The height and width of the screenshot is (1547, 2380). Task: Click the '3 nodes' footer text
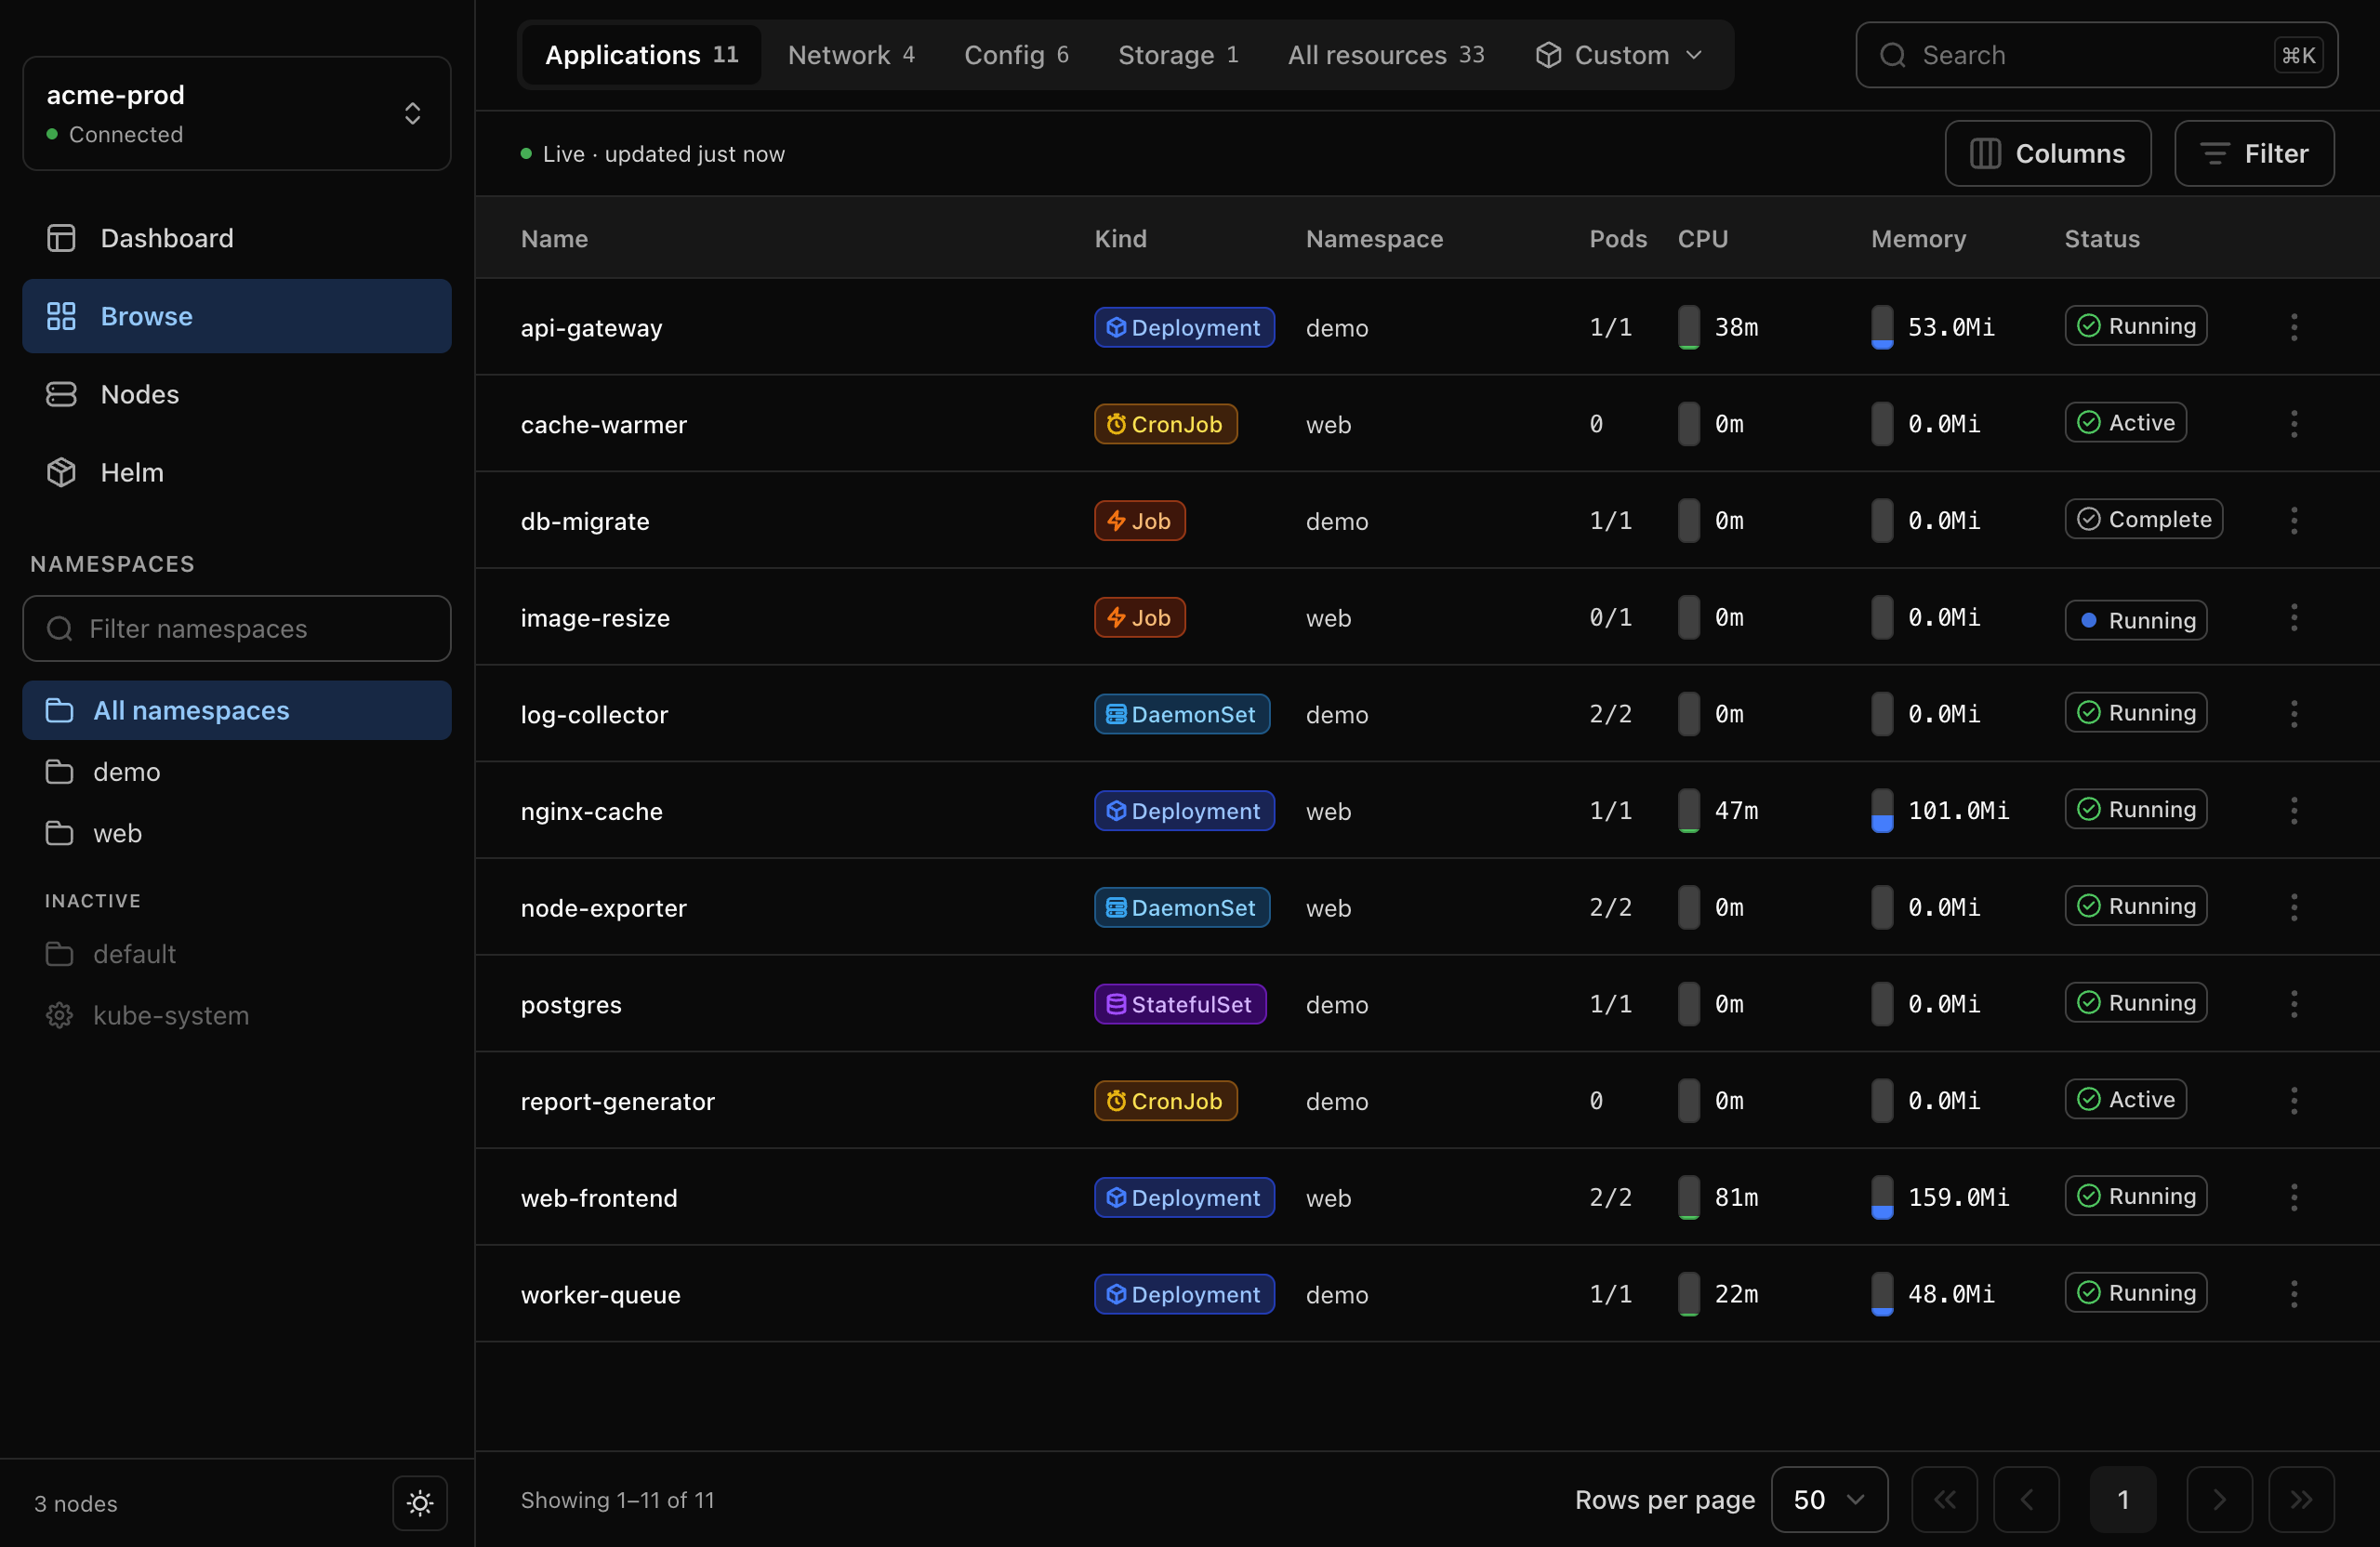tap(76, 1503)
